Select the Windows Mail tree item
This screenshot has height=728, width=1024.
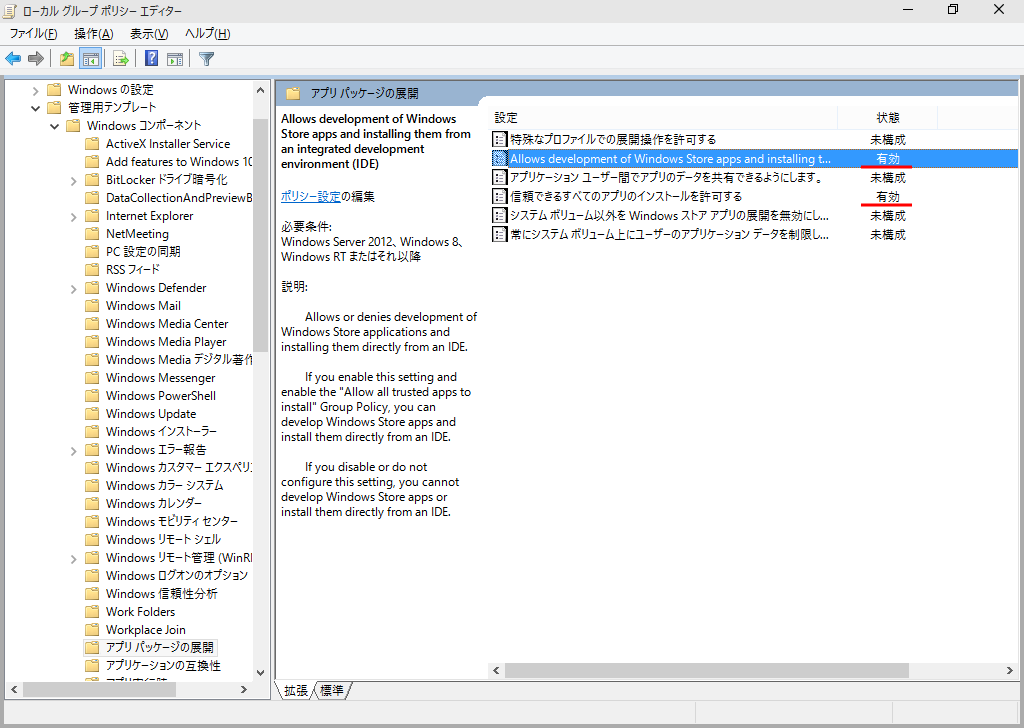(143, 306)
